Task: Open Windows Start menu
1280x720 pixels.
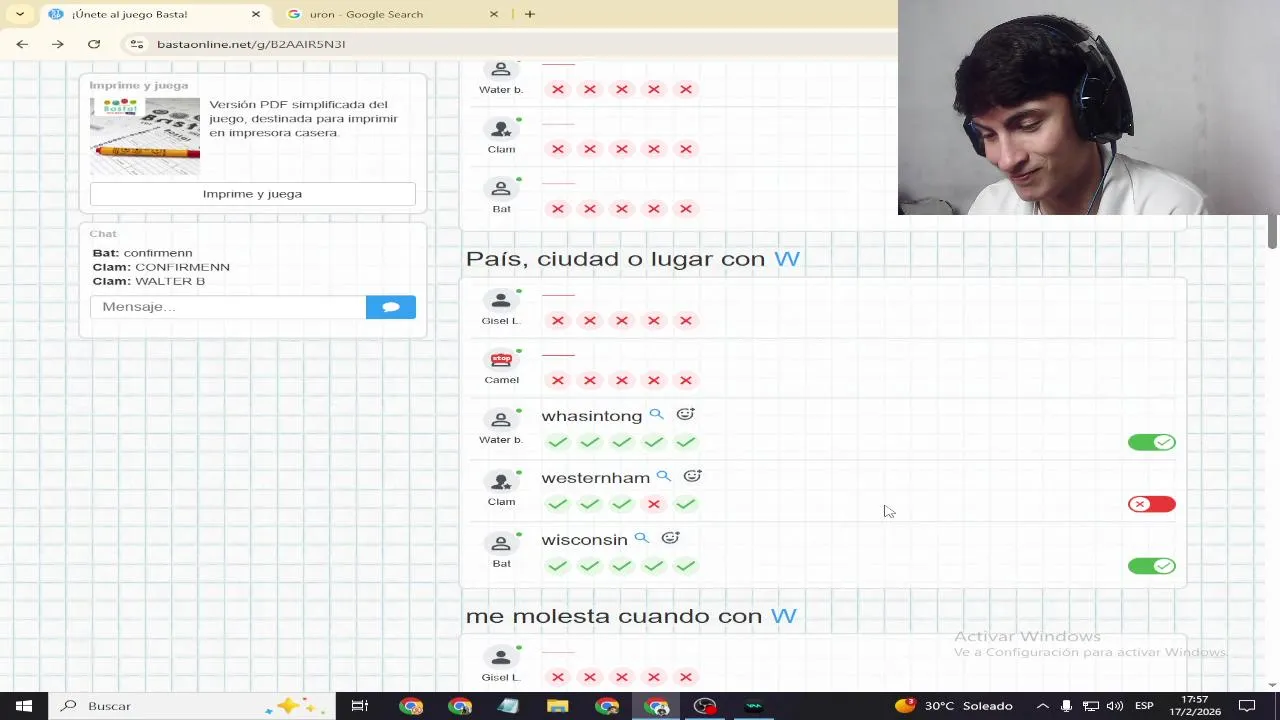Action: coord(23,706)
